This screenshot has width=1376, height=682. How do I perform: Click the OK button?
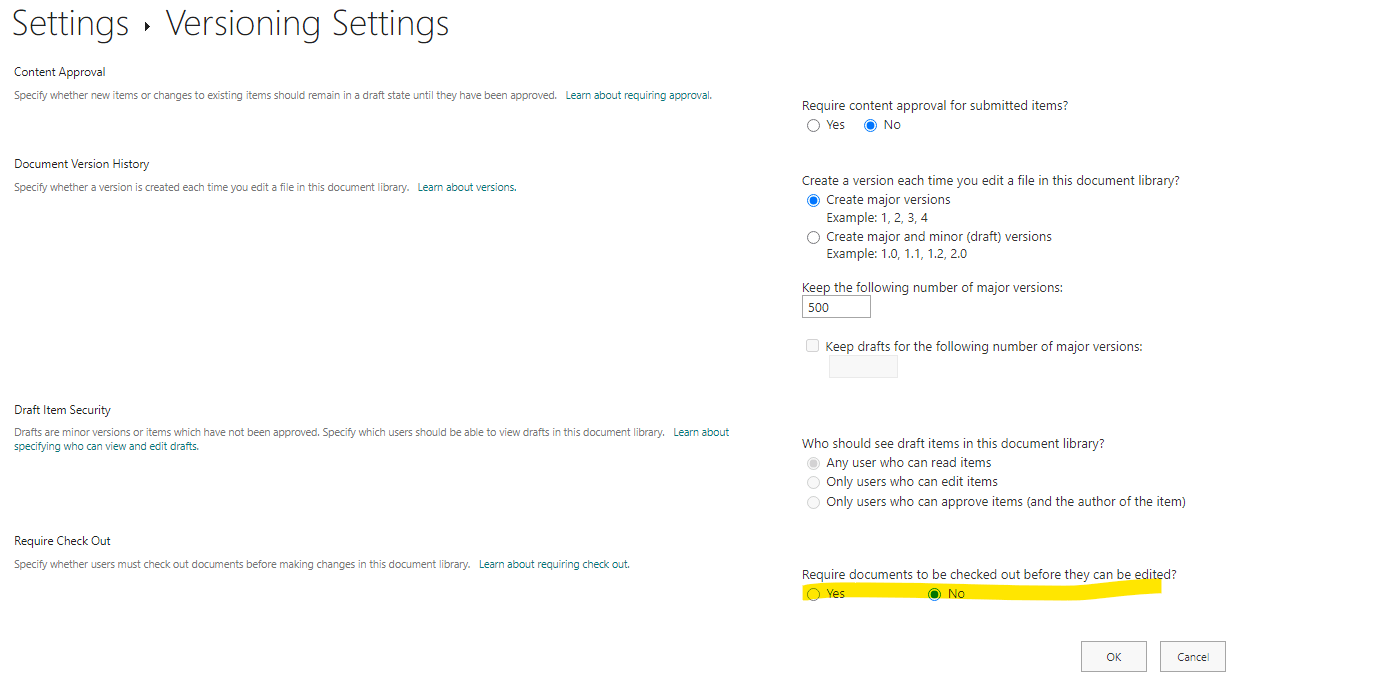1114,657
